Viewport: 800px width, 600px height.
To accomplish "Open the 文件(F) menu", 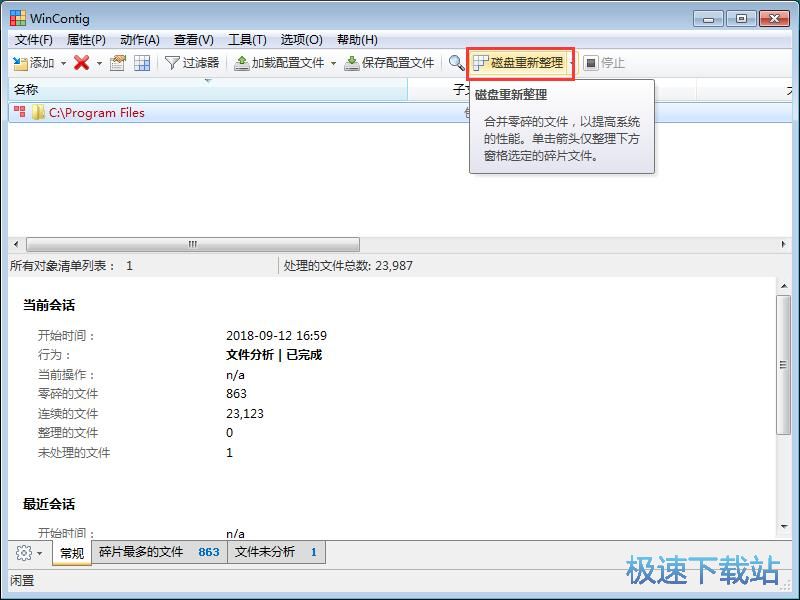I will [34, 40].
